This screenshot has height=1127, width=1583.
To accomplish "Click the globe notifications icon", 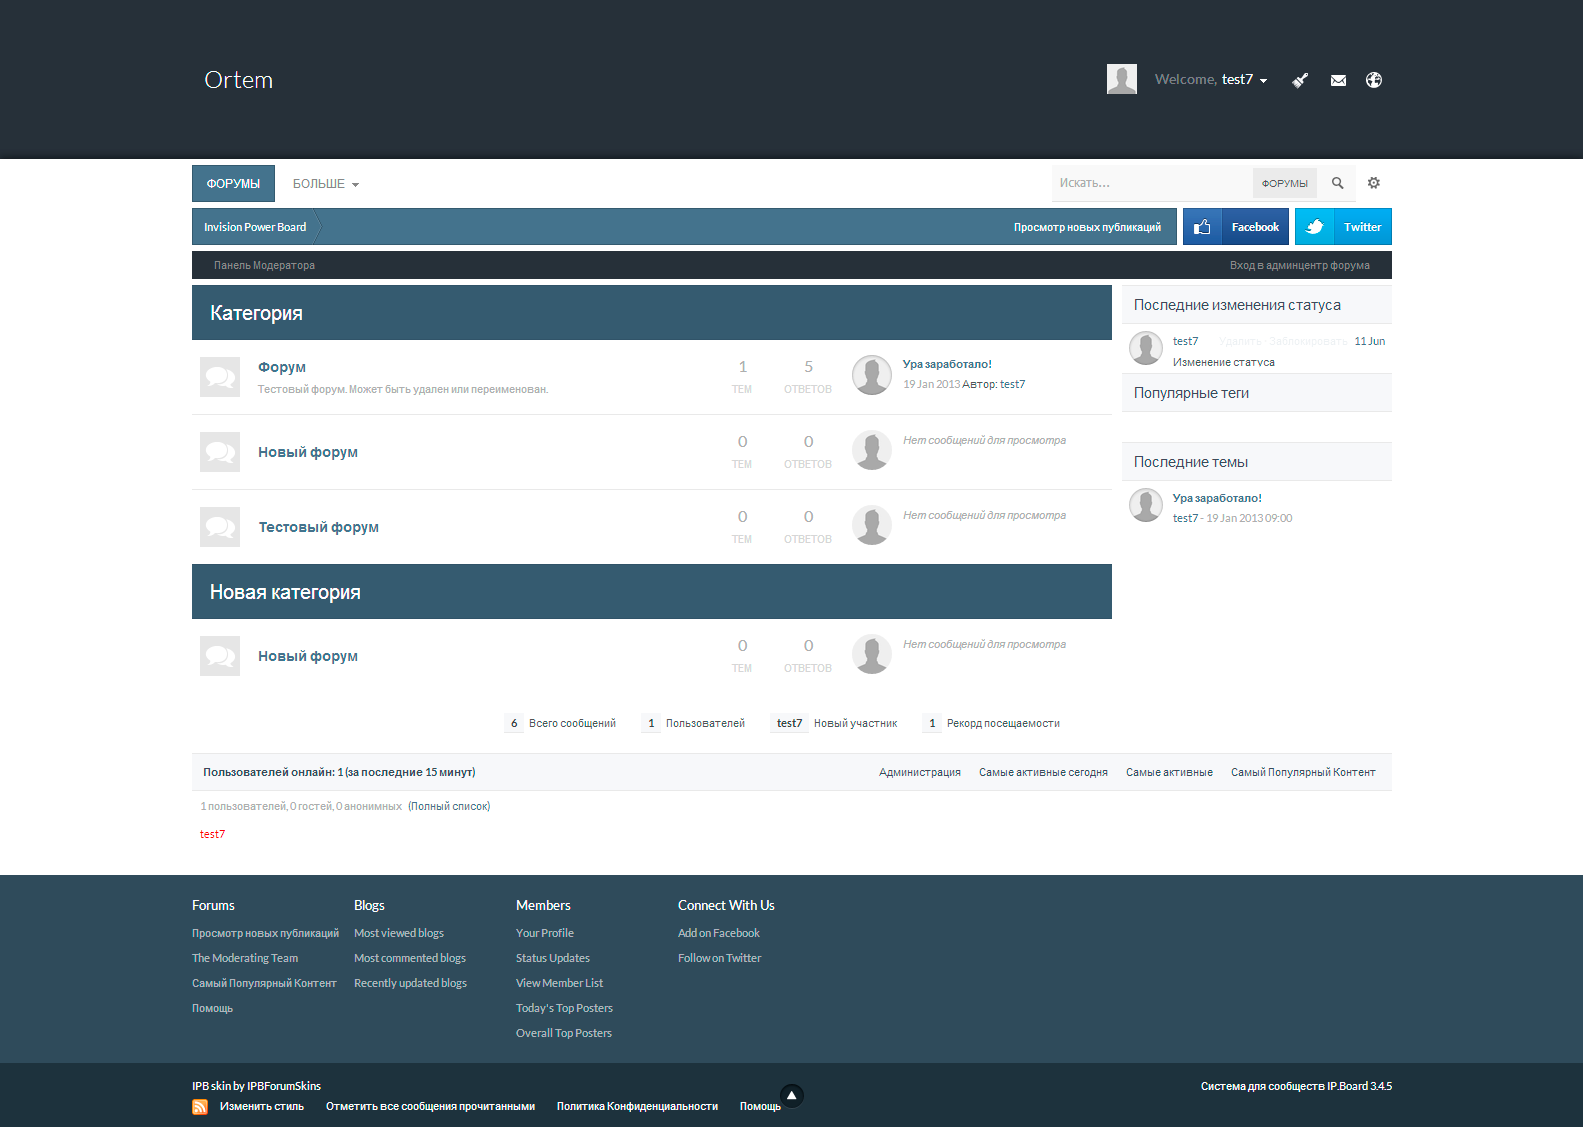I will pyautogui.click(x=1374, y=80).
